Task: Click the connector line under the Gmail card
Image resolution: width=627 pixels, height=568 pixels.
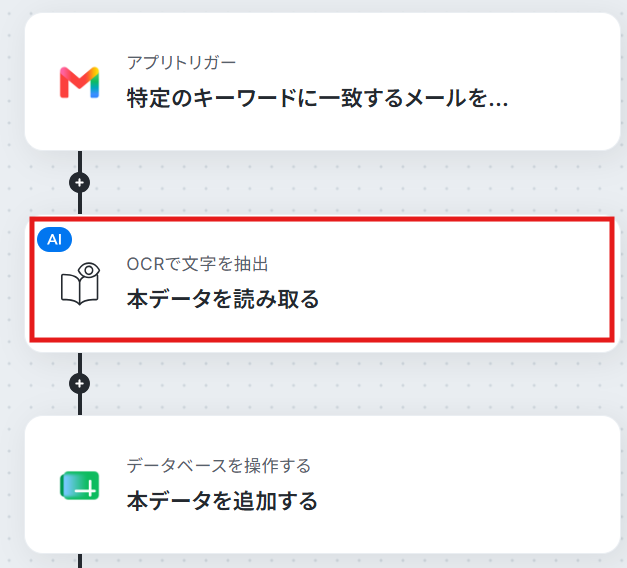Action: pos(80,161)
